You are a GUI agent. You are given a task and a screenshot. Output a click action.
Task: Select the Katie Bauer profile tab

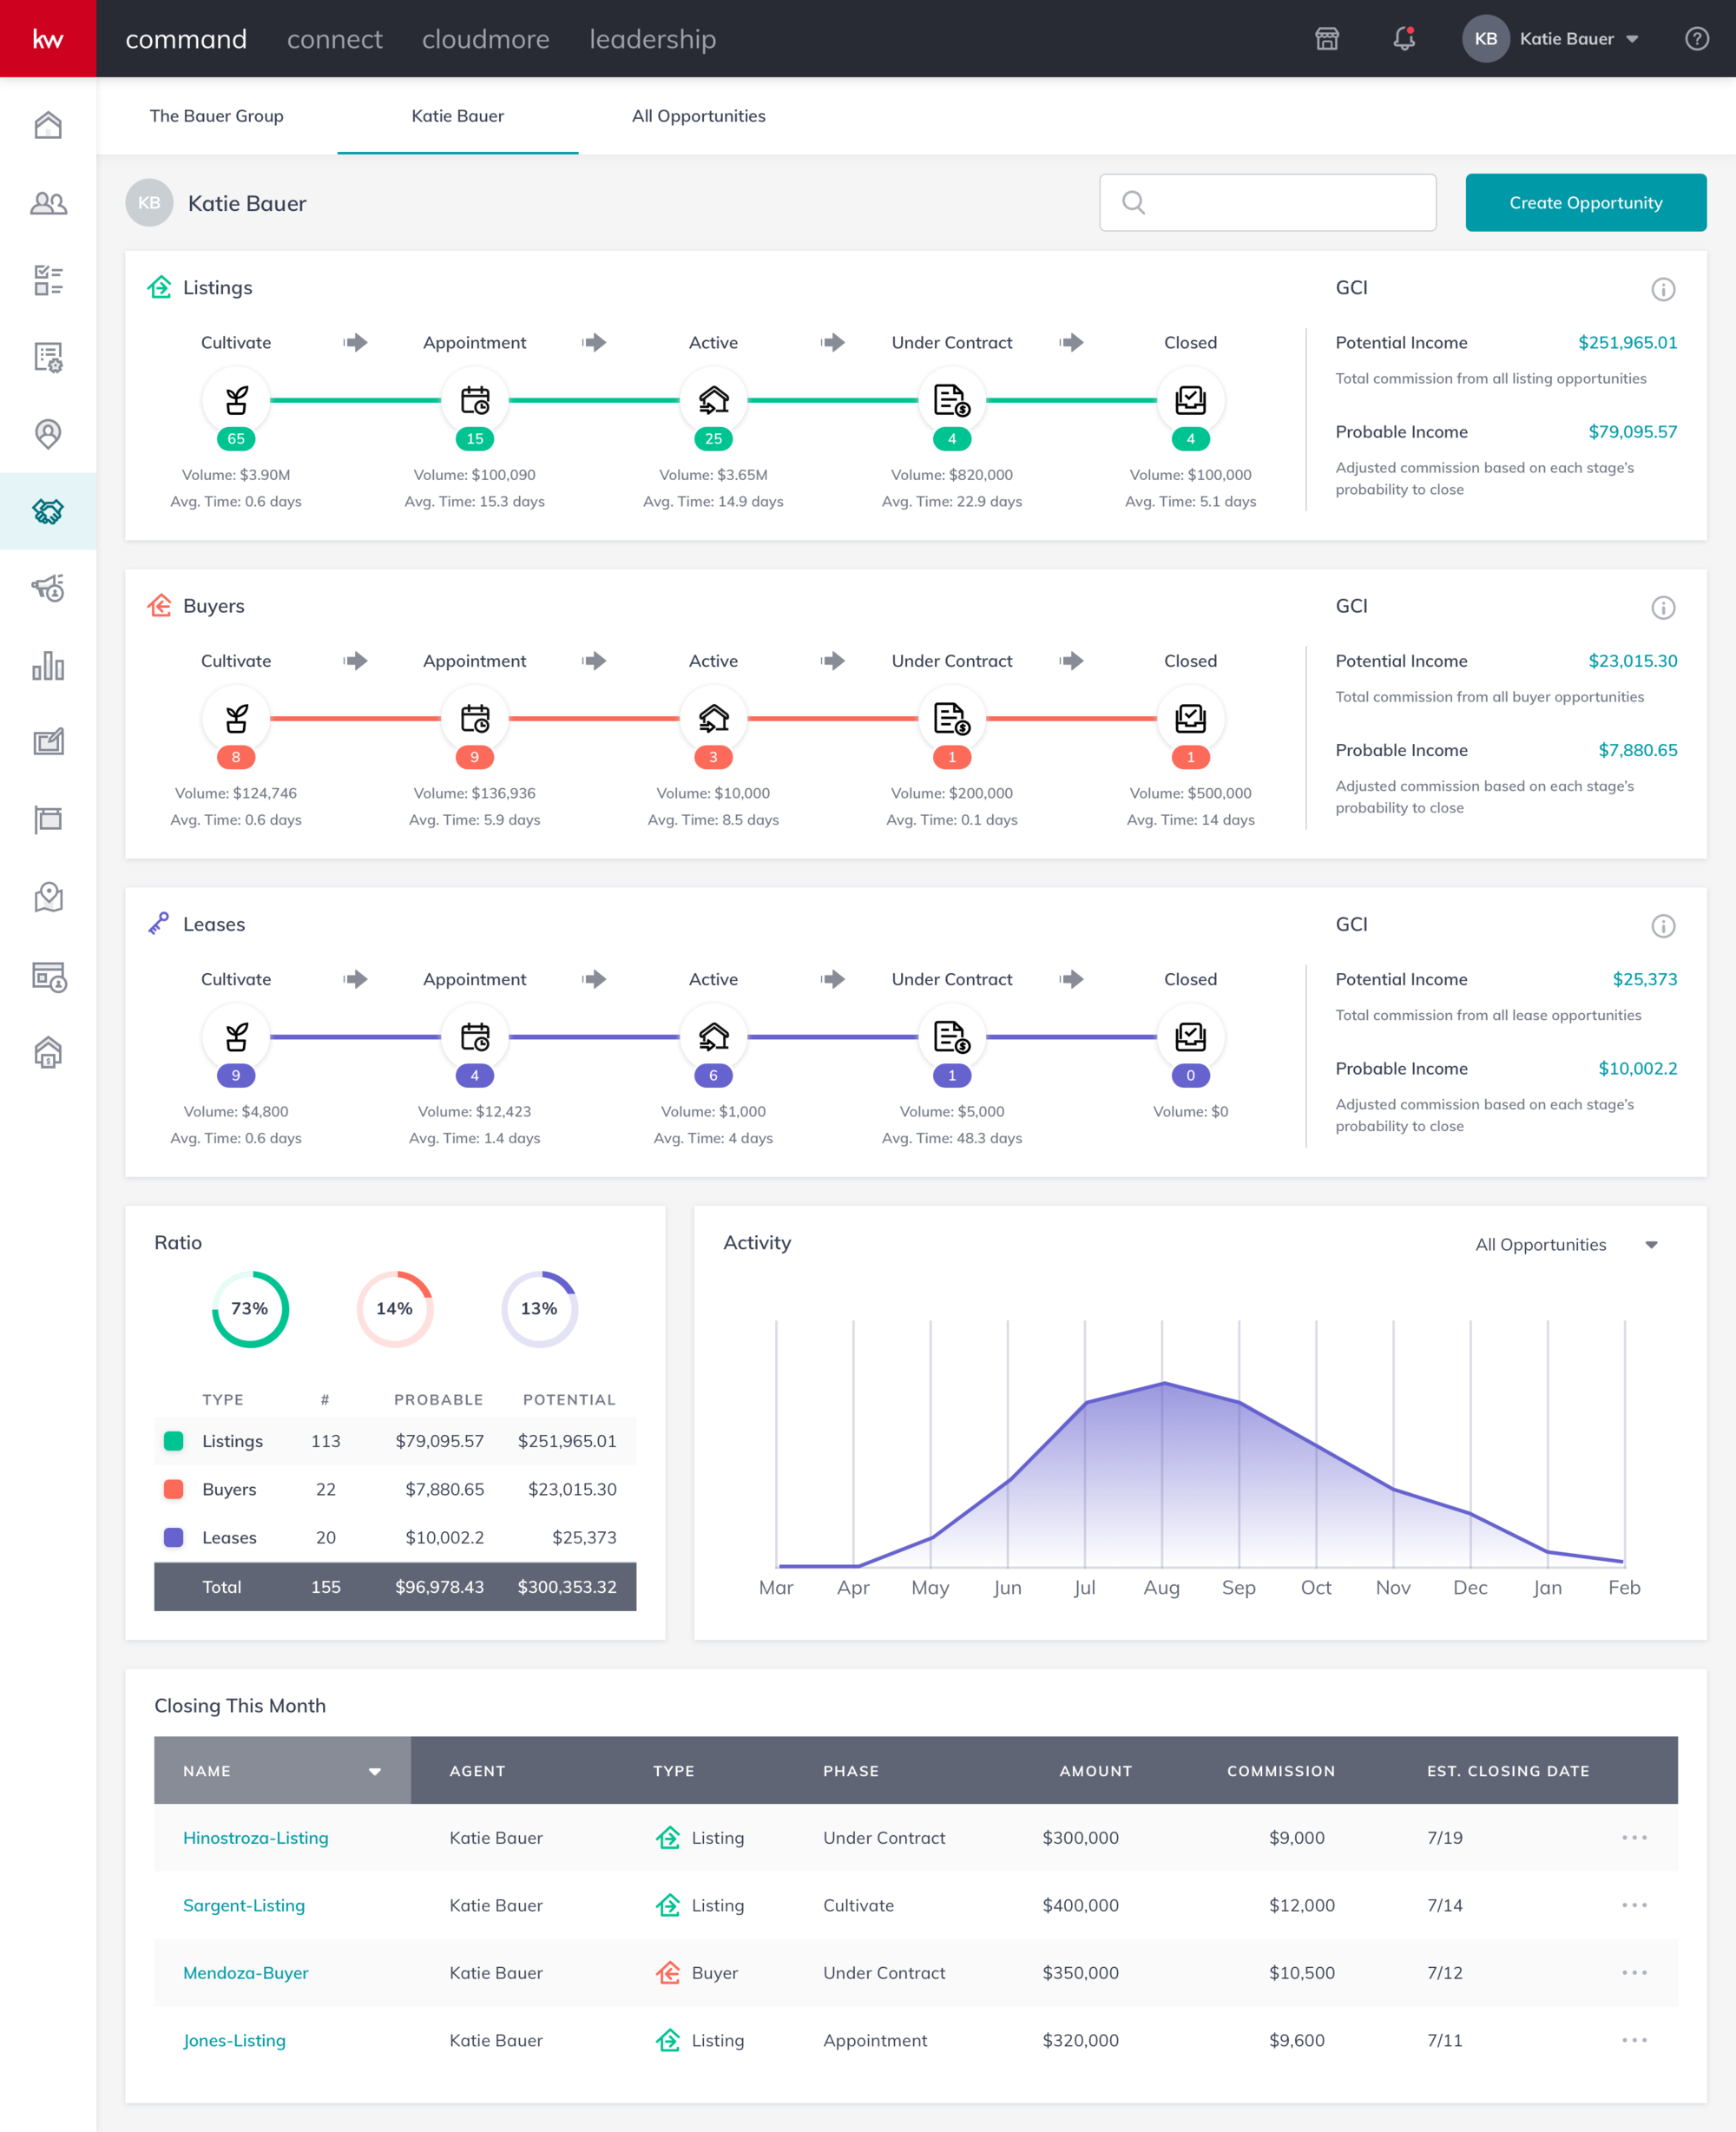coord(457,115)
